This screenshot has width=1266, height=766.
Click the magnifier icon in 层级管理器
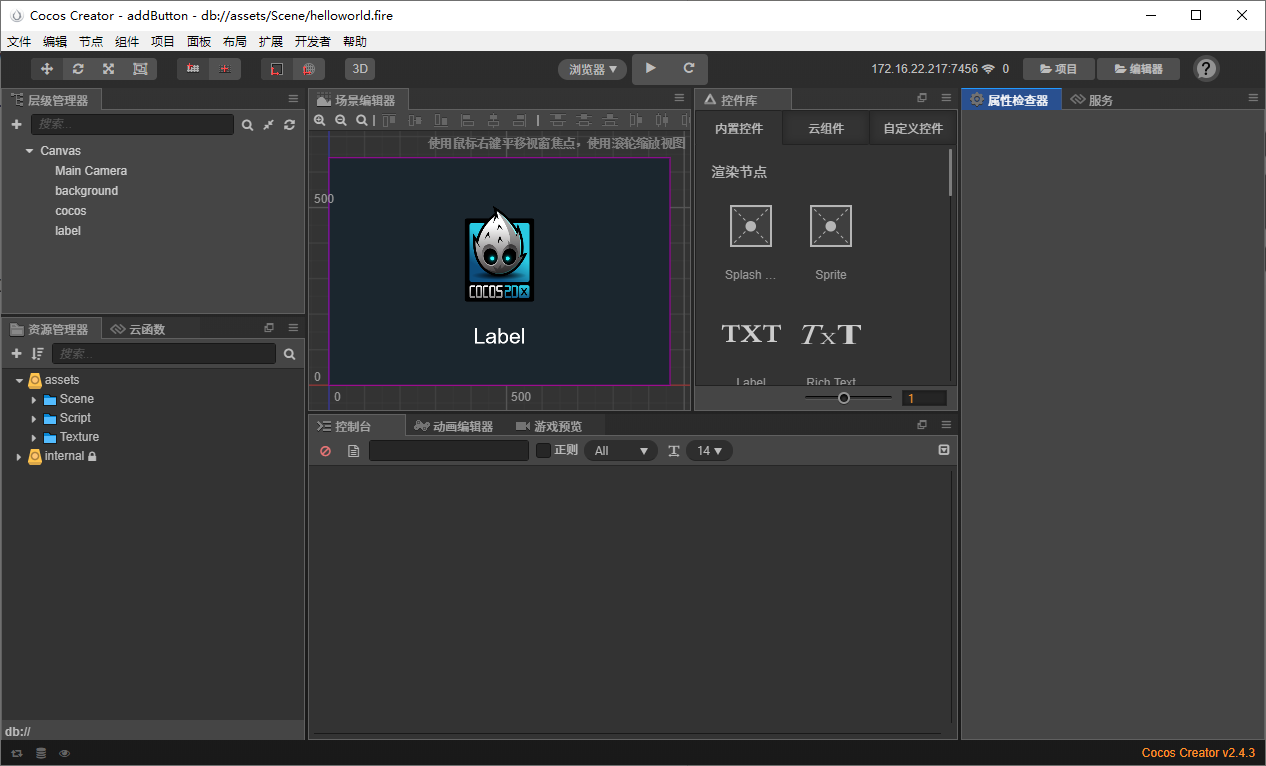247,125
